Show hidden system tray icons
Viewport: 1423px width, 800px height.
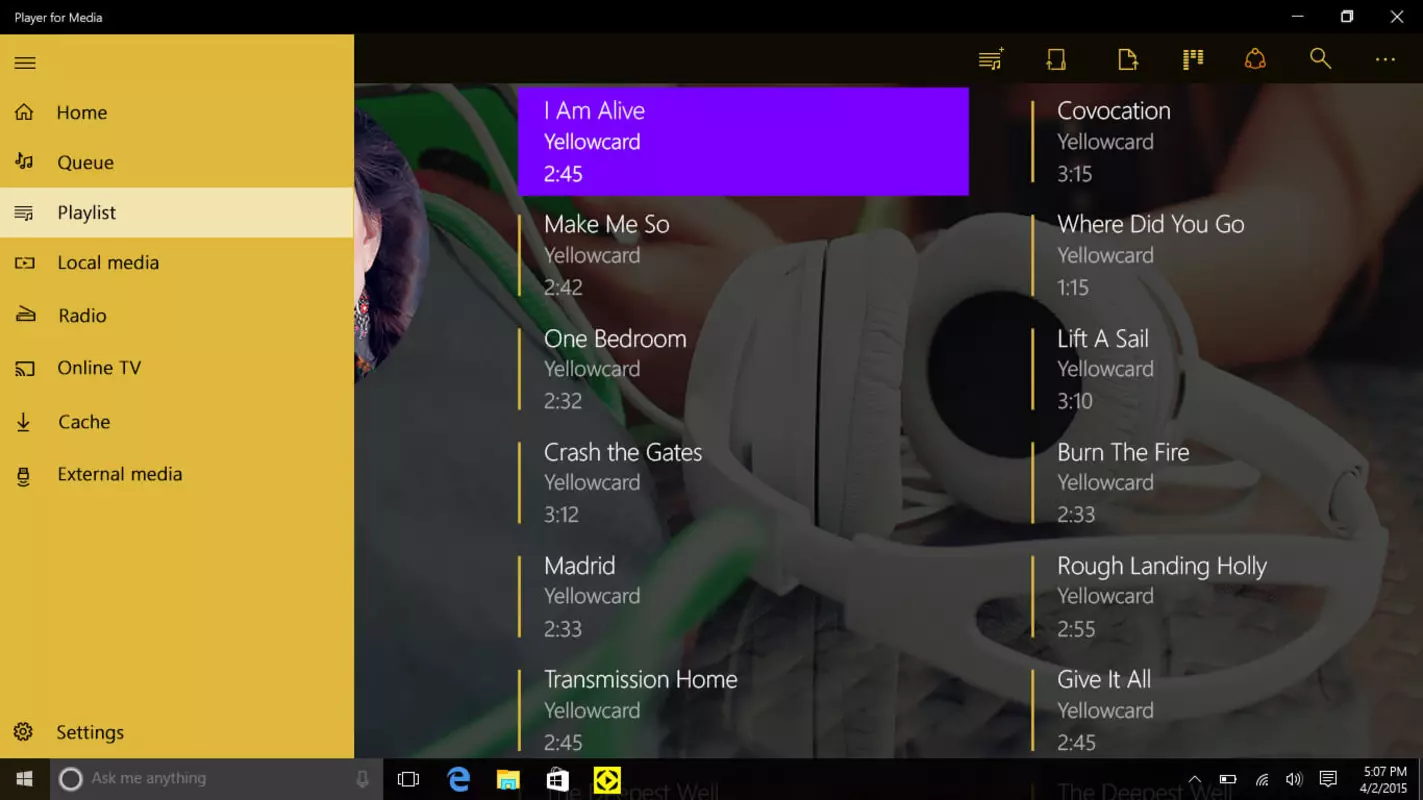pyautogui.click(x=1194, y=779)
